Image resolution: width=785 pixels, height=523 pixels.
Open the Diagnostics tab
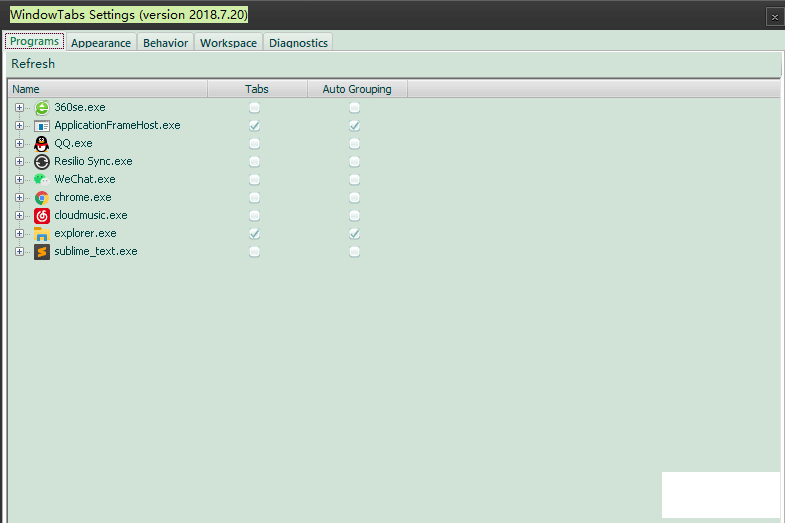(x=298, y=43)
